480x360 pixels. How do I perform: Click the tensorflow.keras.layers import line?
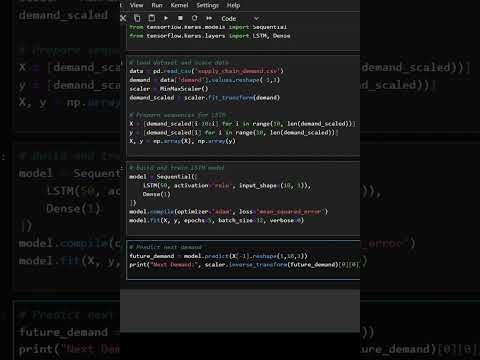pyautogui.click(x=210, y=36)
